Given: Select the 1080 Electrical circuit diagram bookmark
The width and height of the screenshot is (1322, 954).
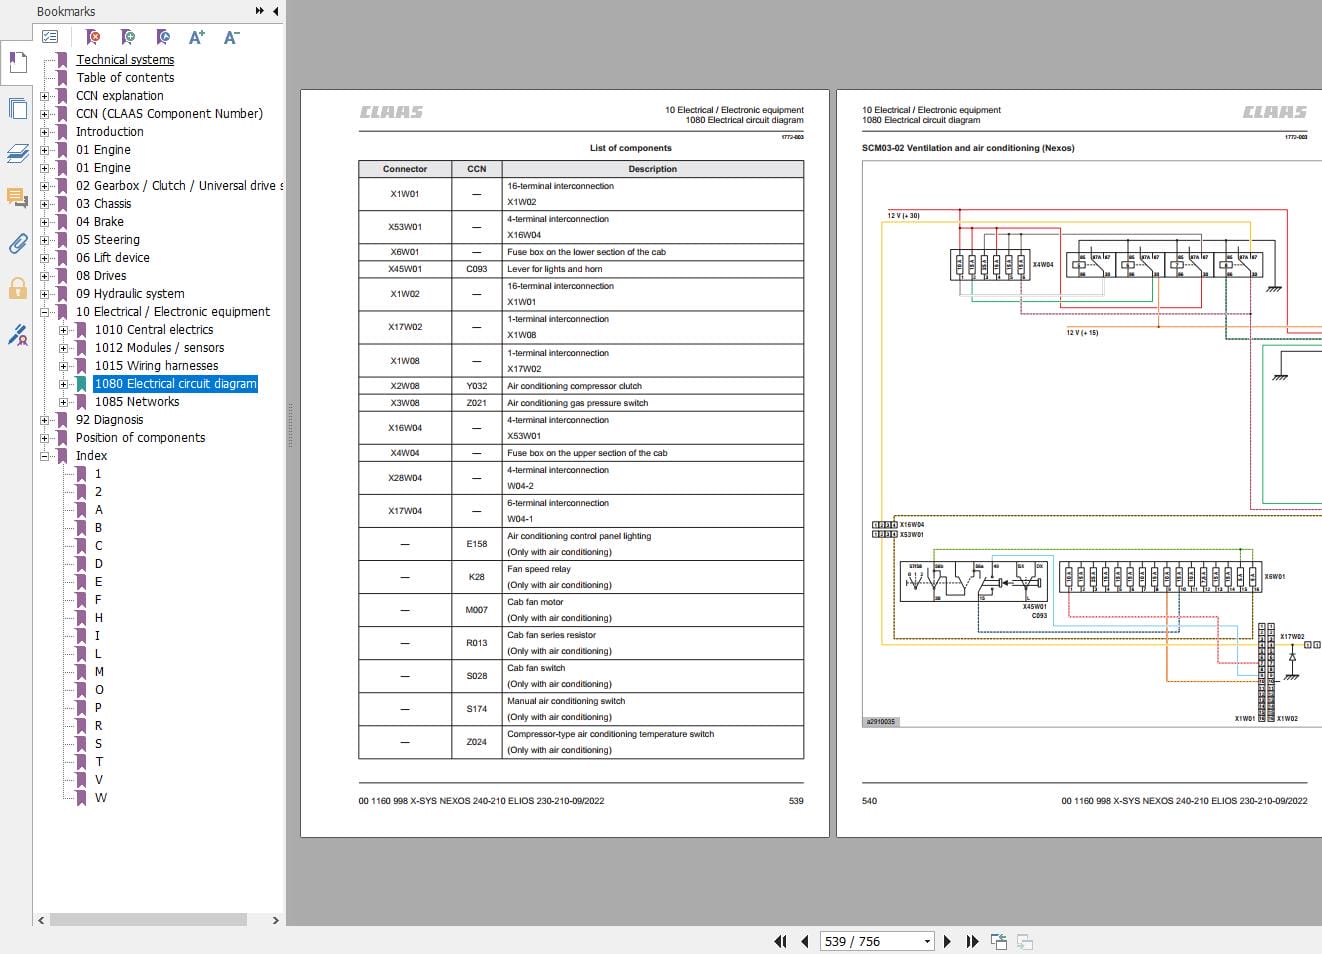Looking at the screenshot, I should [x=176, y=384].
